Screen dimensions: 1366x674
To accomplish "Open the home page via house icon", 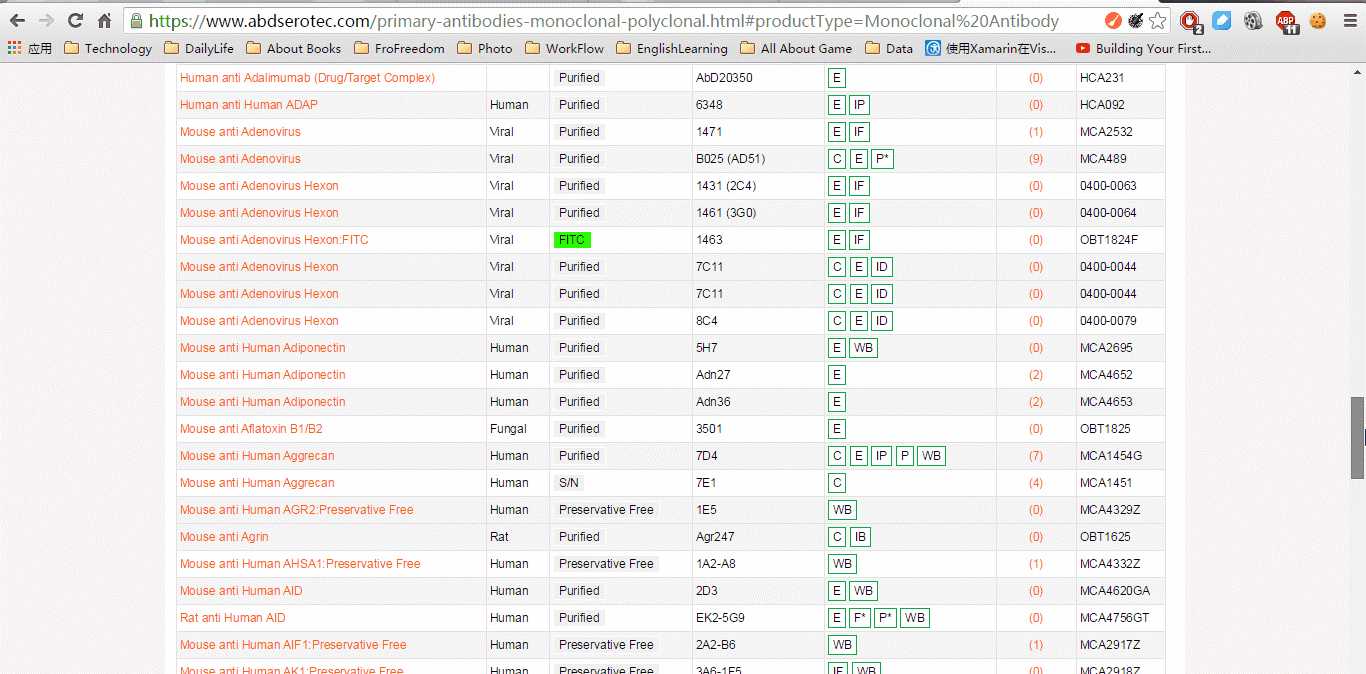I will tap(104, 20).
